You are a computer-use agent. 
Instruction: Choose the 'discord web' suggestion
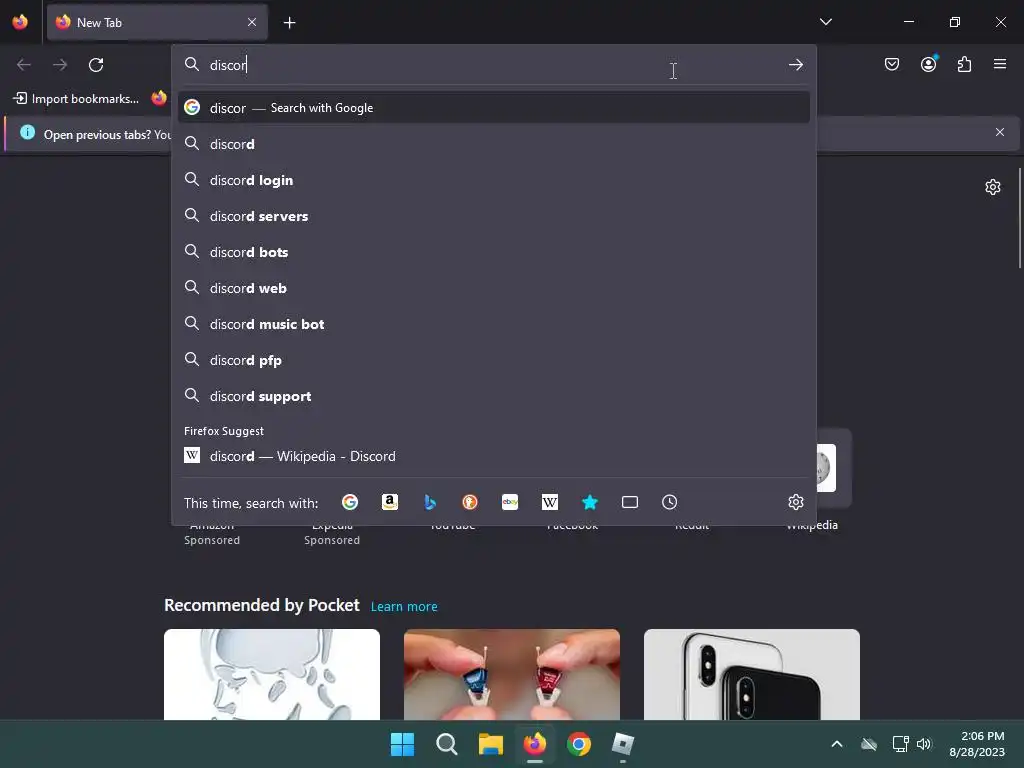(494, 288)
